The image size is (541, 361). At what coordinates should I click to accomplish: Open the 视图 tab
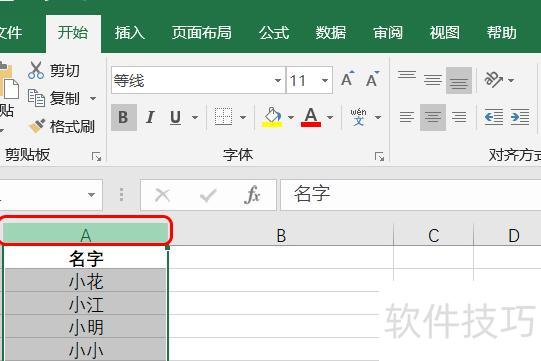pyautogui.click(x=445, y=33)
